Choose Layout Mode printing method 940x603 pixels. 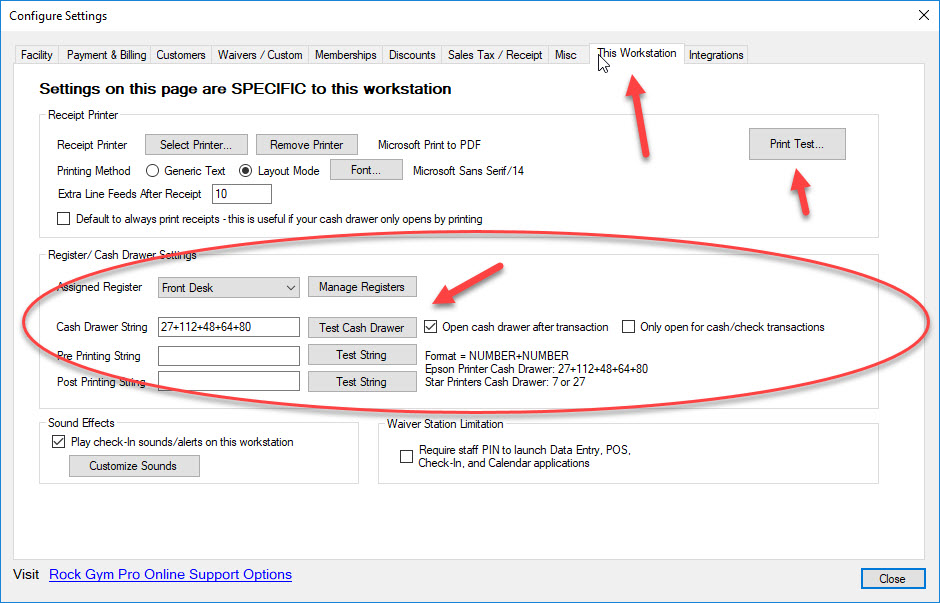coord(245,171)
